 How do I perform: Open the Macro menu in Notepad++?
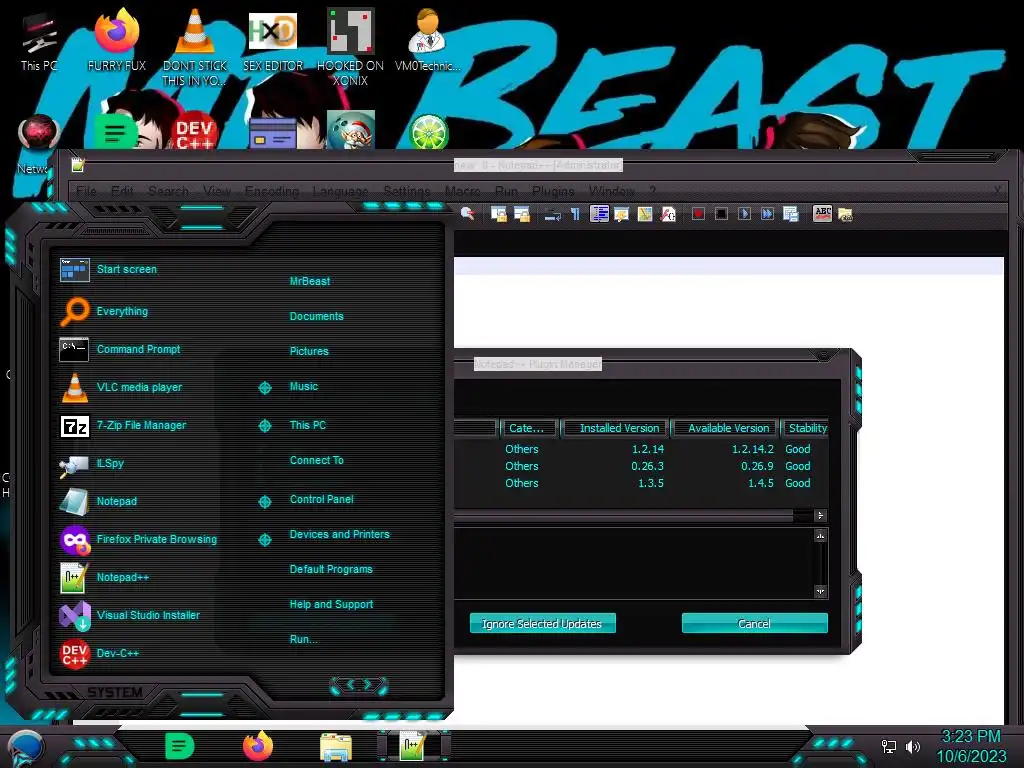[x=462, y=191]
